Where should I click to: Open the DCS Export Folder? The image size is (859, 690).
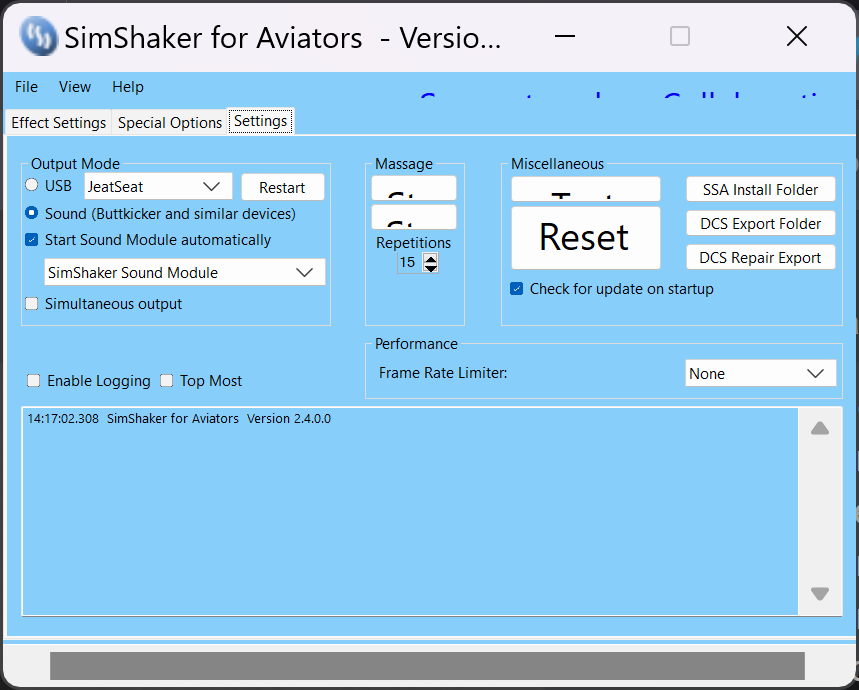coord(760,223)
